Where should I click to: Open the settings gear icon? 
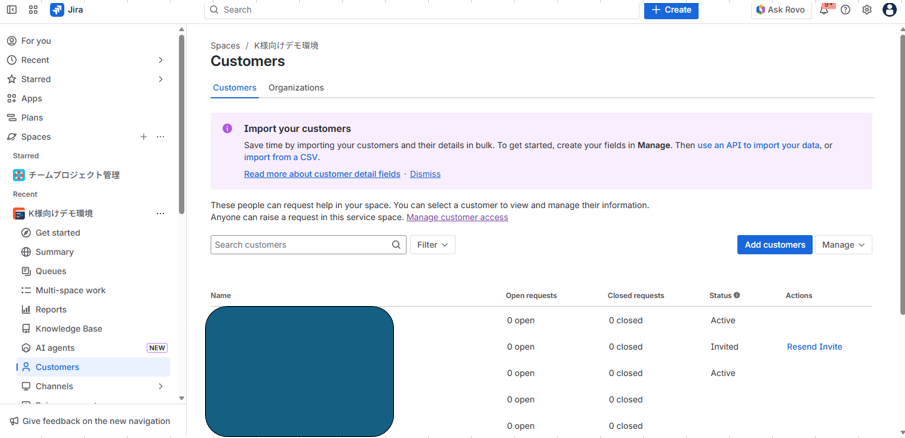(x=866, y=10)
